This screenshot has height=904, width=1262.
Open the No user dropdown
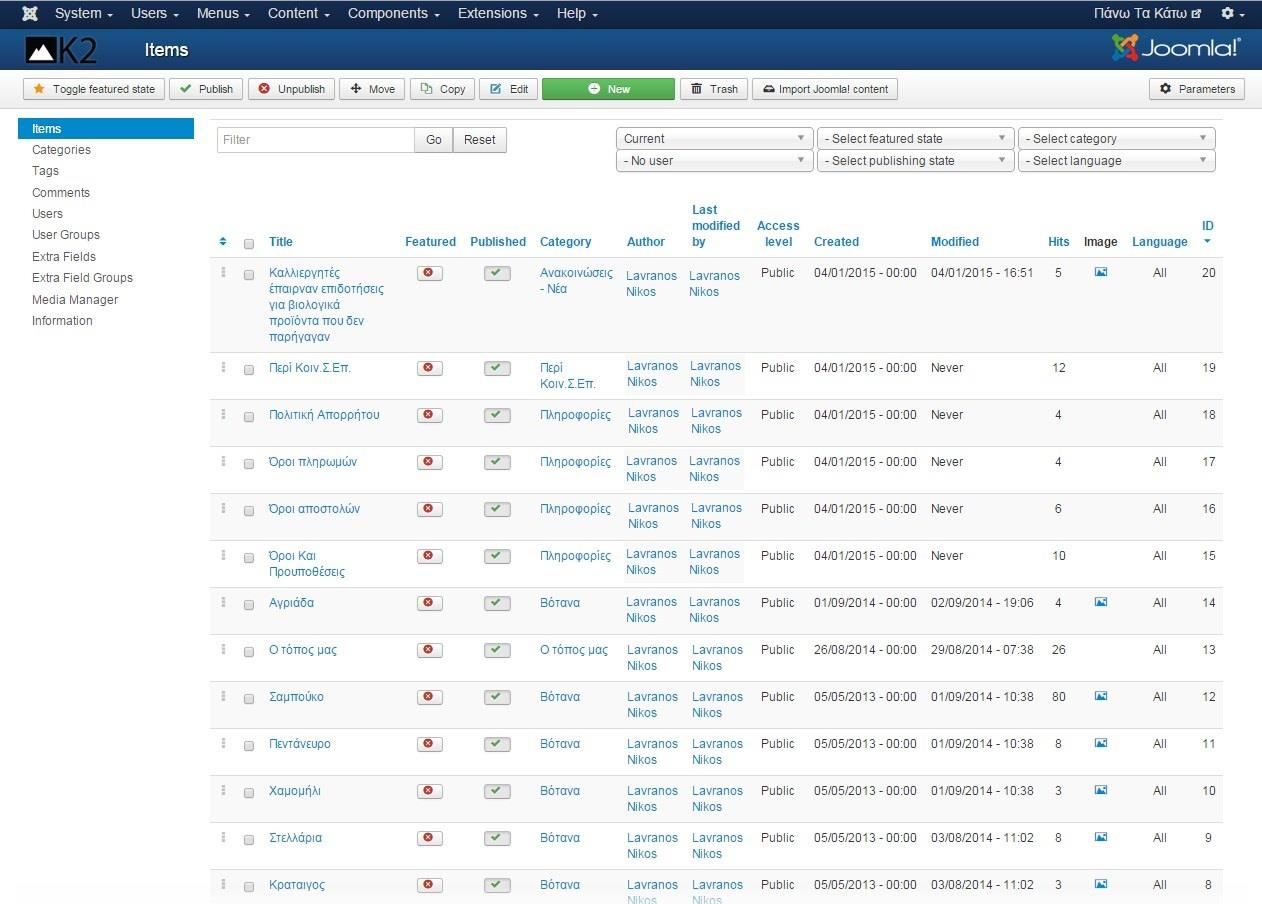[715, 161]
